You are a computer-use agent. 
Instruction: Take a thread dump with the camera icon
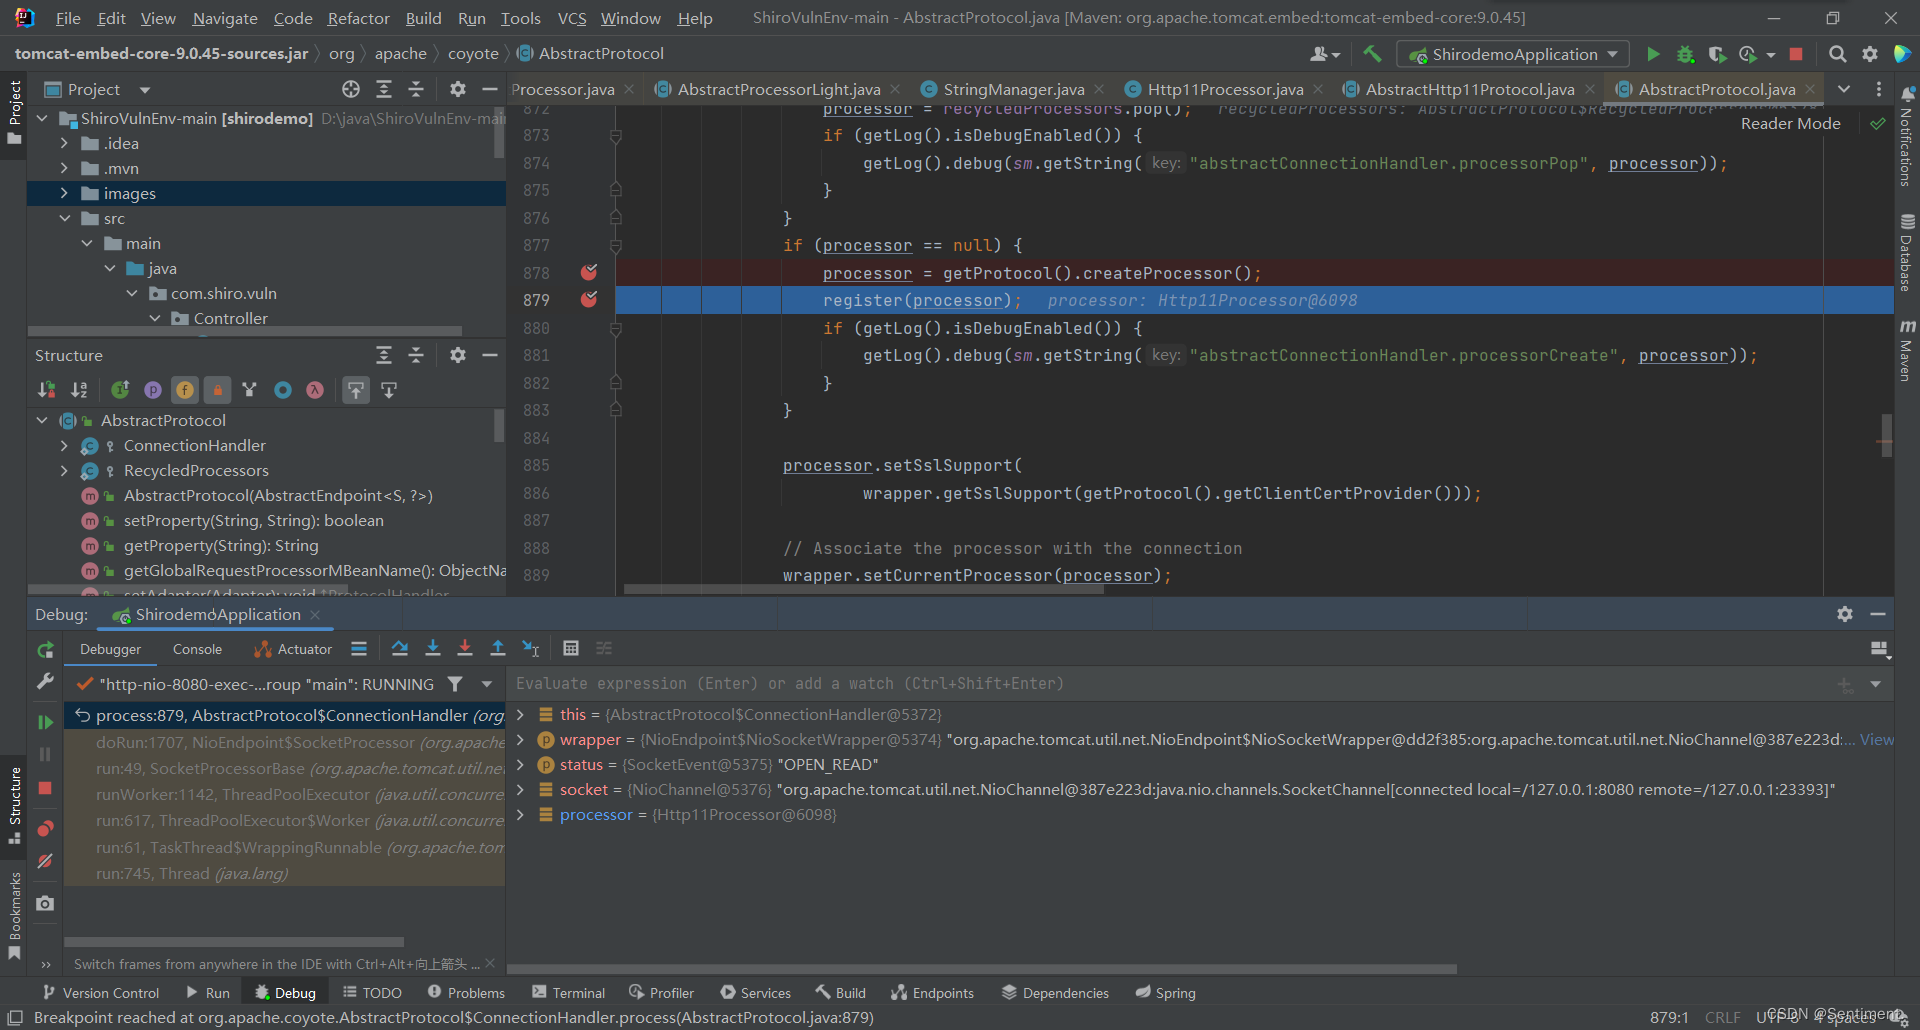point(45,903)
